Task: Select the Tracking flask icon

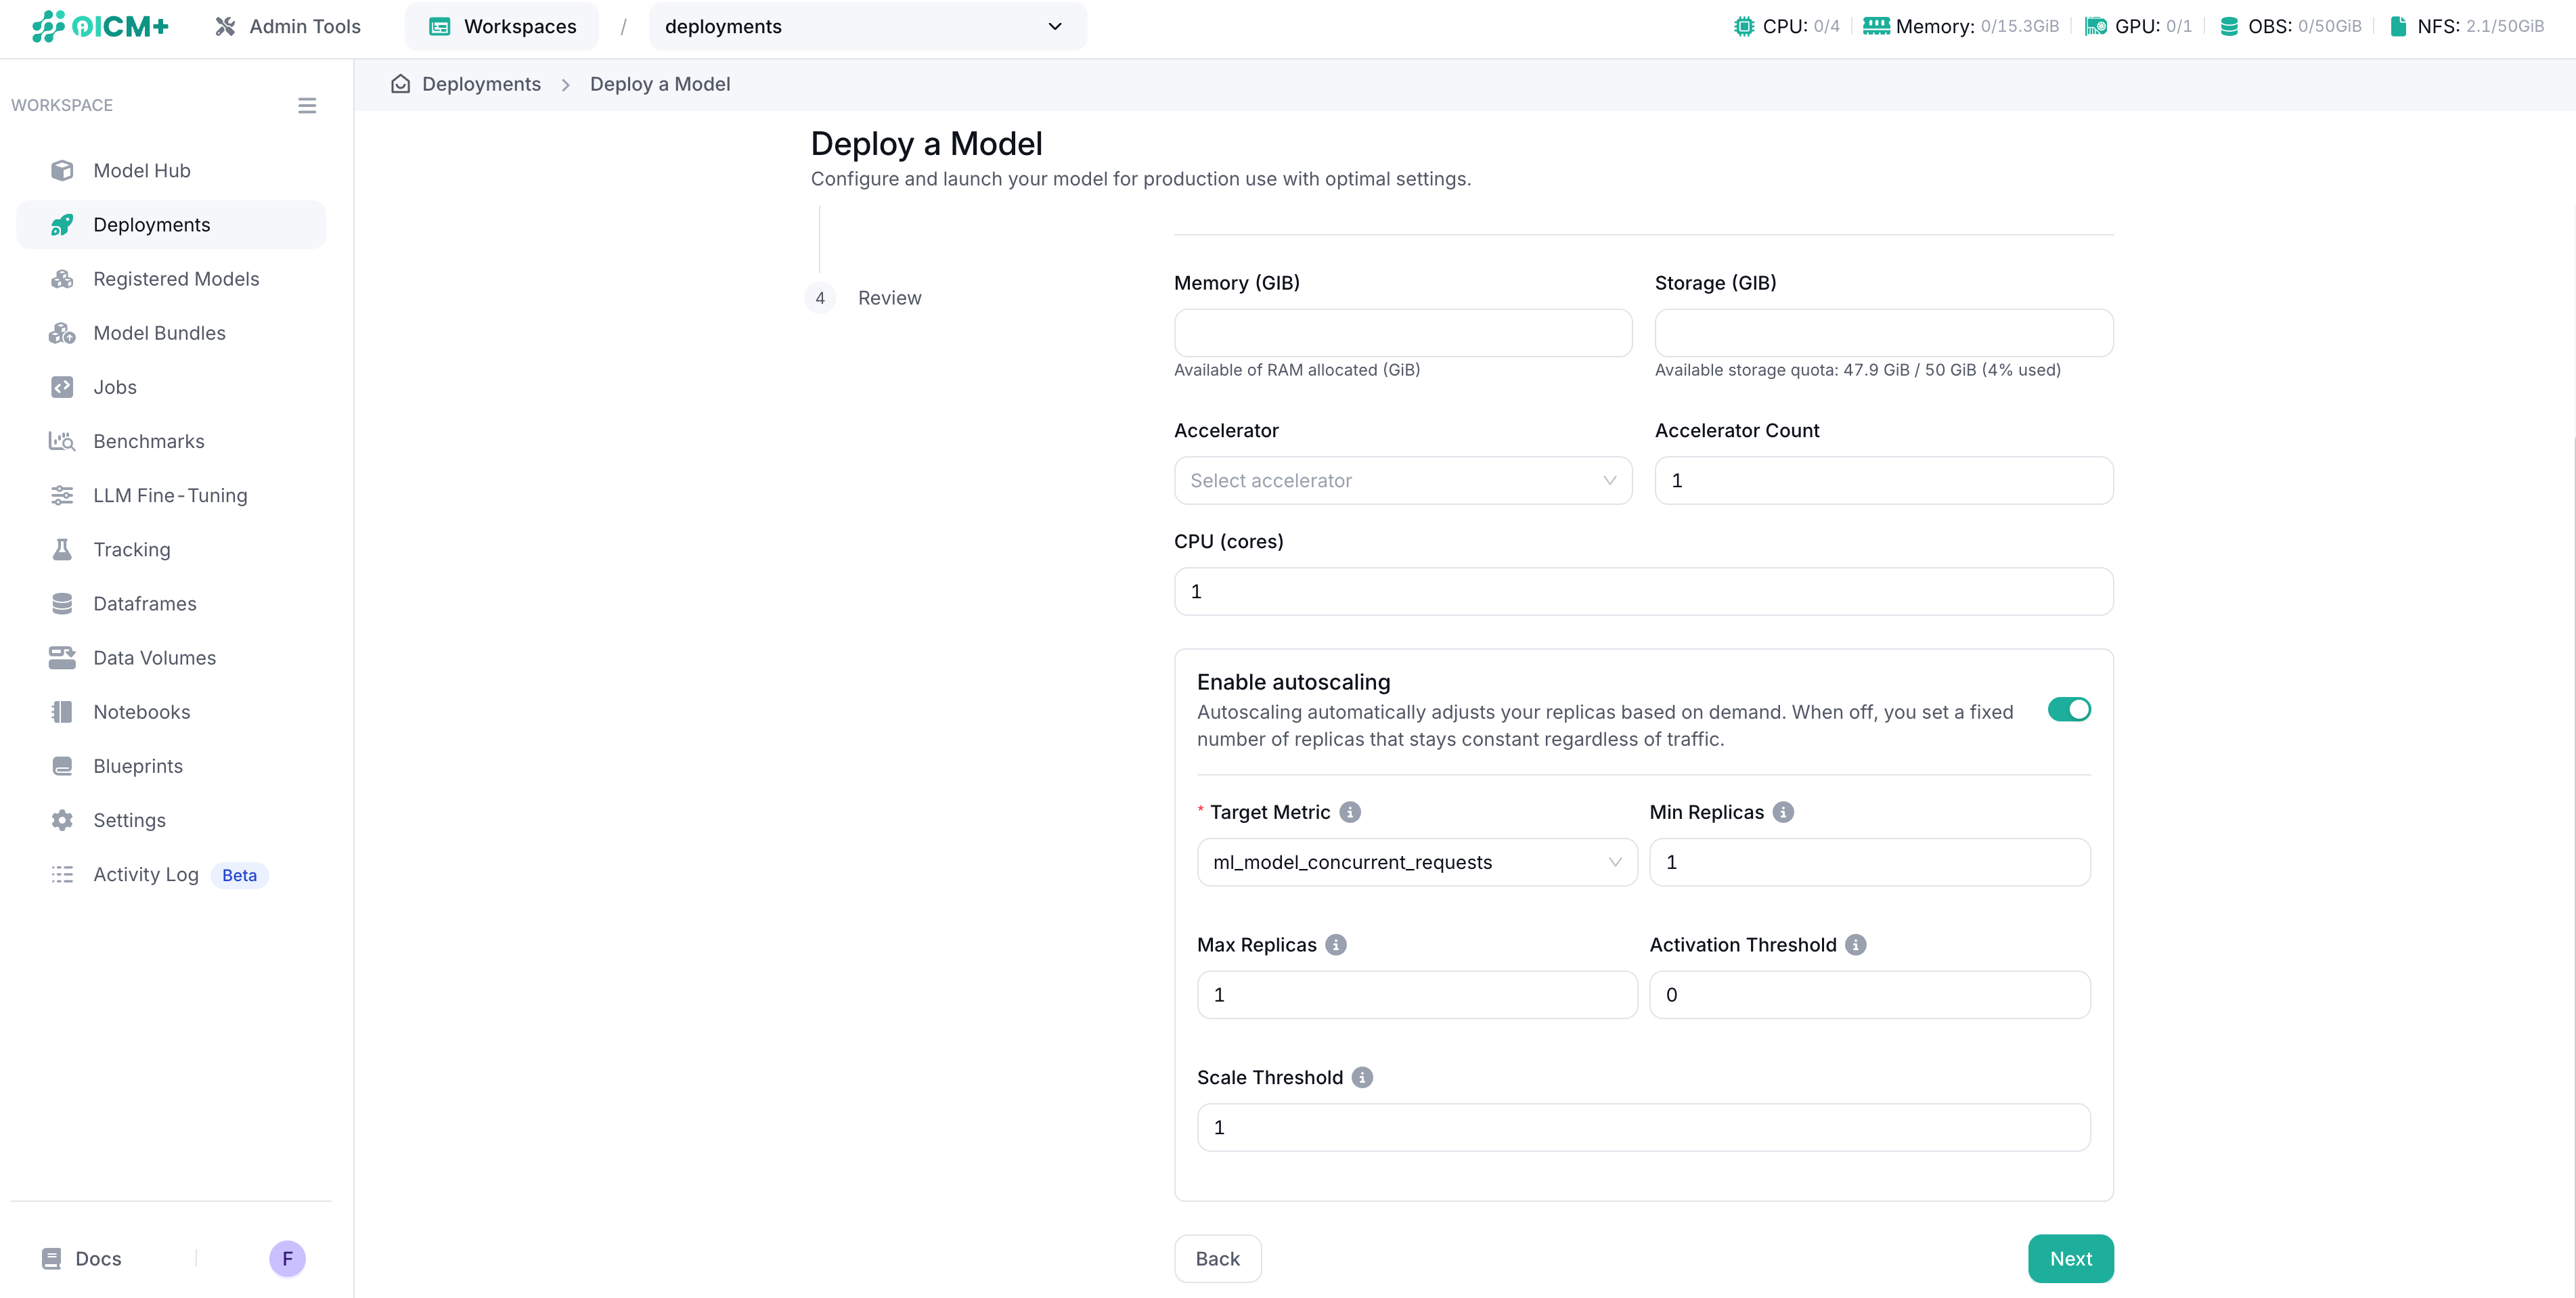Action: 62,549
